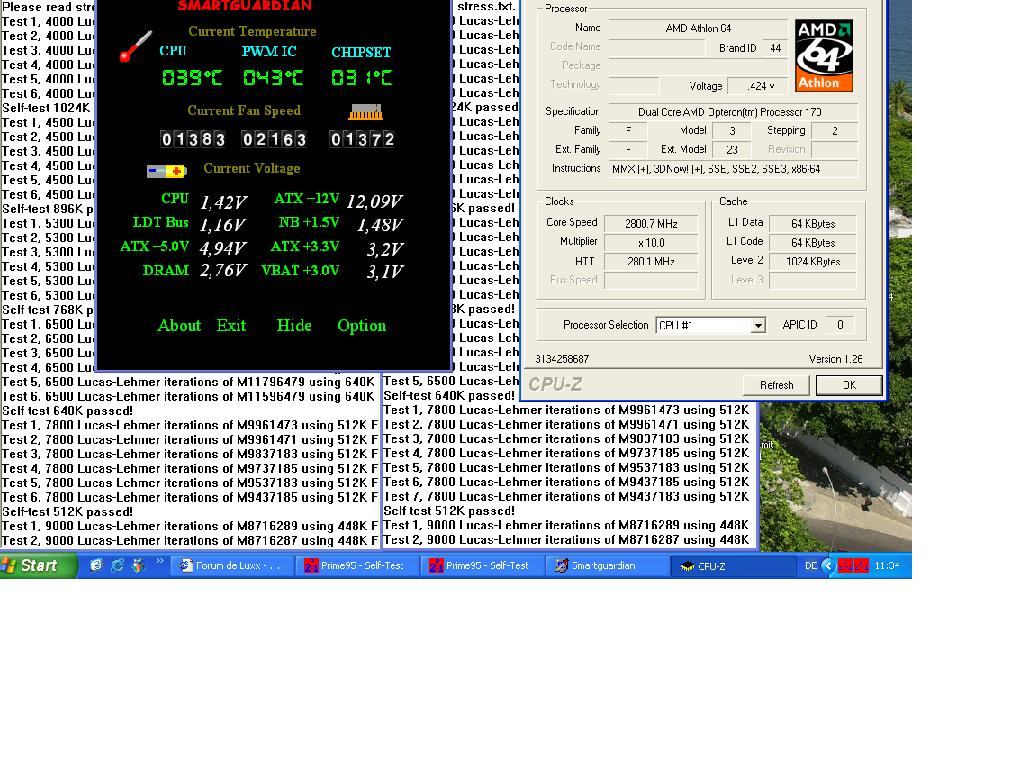The image size is (1024, 768).
Task: Click the Ext. Model value 23
Action: [x=731, y=150]
